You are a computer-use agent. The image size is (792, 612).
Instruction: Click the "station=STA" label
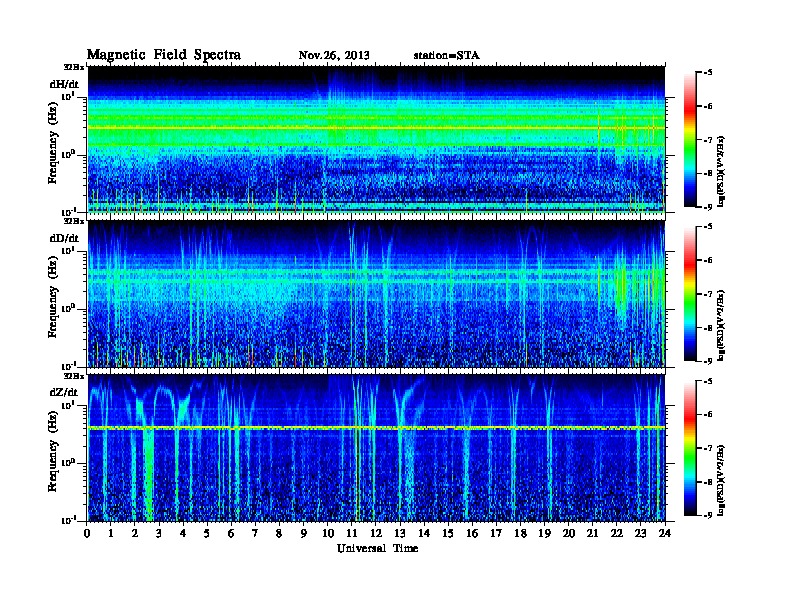(x=447, y=55)
